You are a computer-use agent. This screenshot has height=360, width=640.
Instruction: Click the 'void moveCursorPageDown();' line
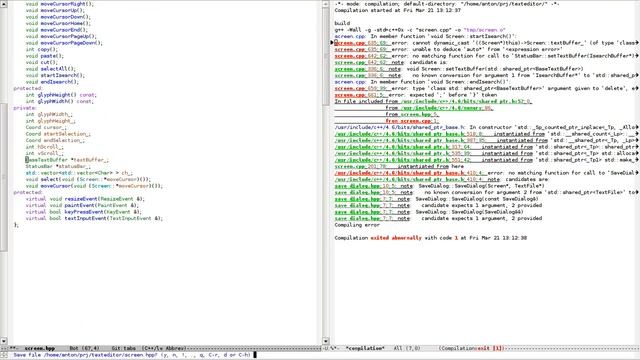[x=64, y=43]
